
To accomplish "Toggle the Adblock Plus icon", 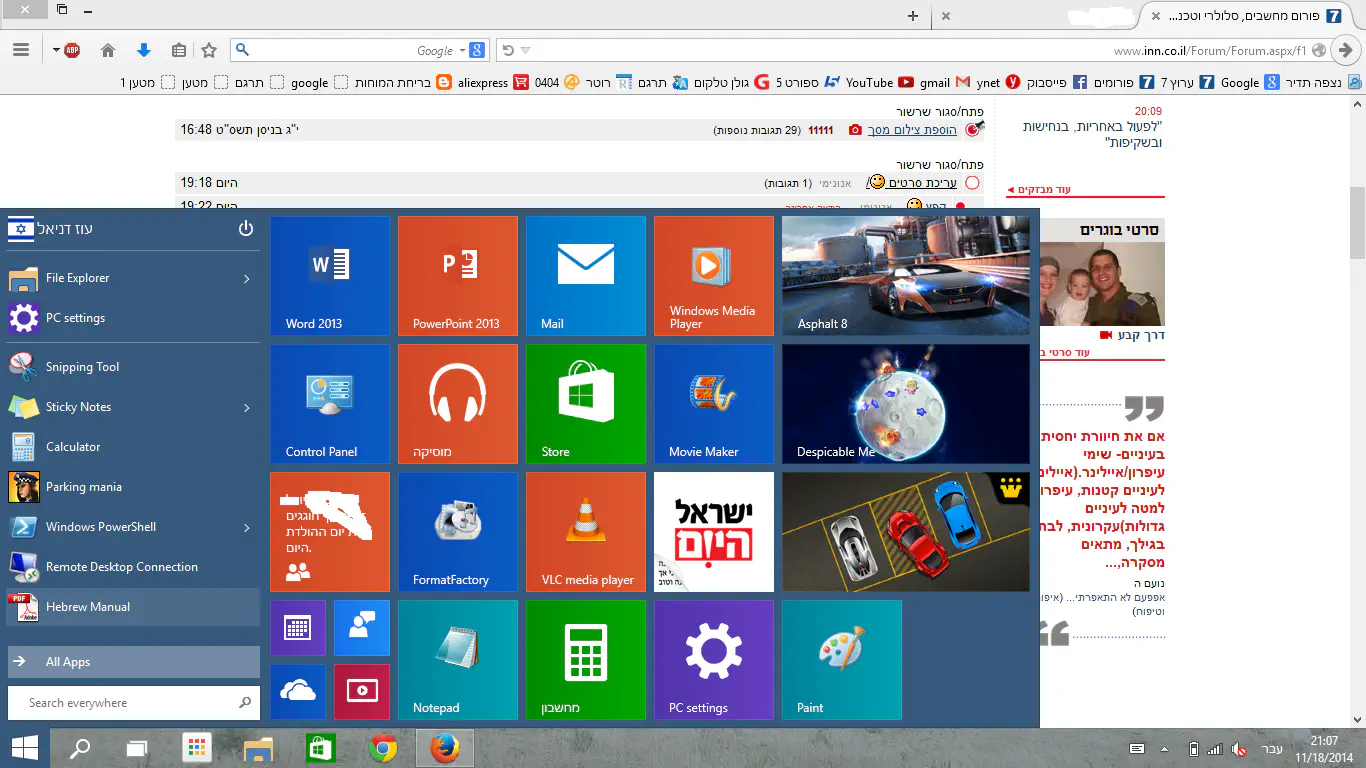I will click(x=71, y=50).
